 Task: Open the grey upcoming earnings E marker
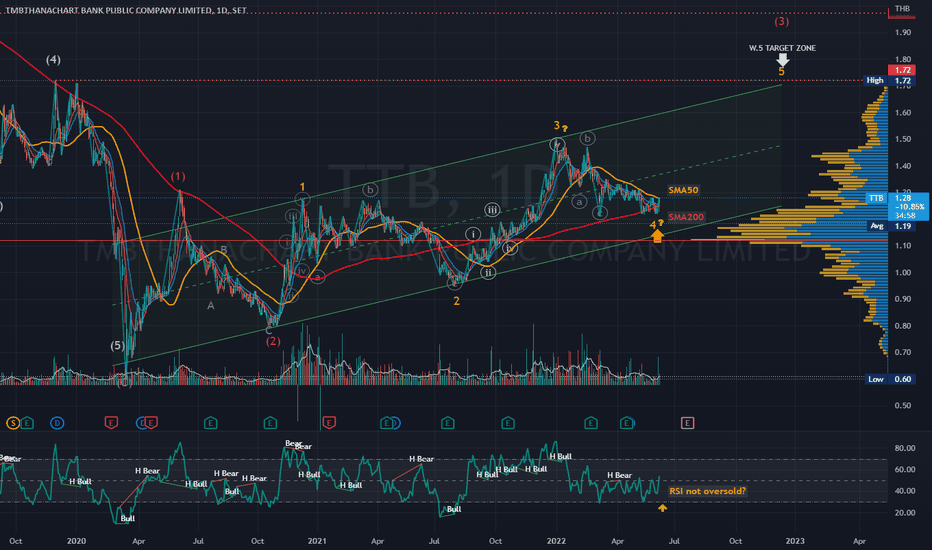[x=687, y=423]
